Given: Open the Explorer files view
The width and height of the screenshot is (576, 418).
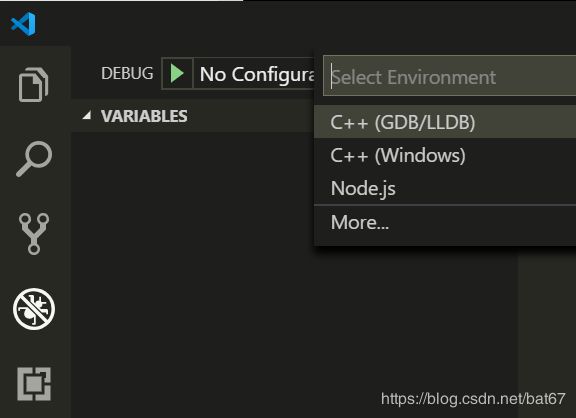Looking at the screenshot, I should pos(33,84).
